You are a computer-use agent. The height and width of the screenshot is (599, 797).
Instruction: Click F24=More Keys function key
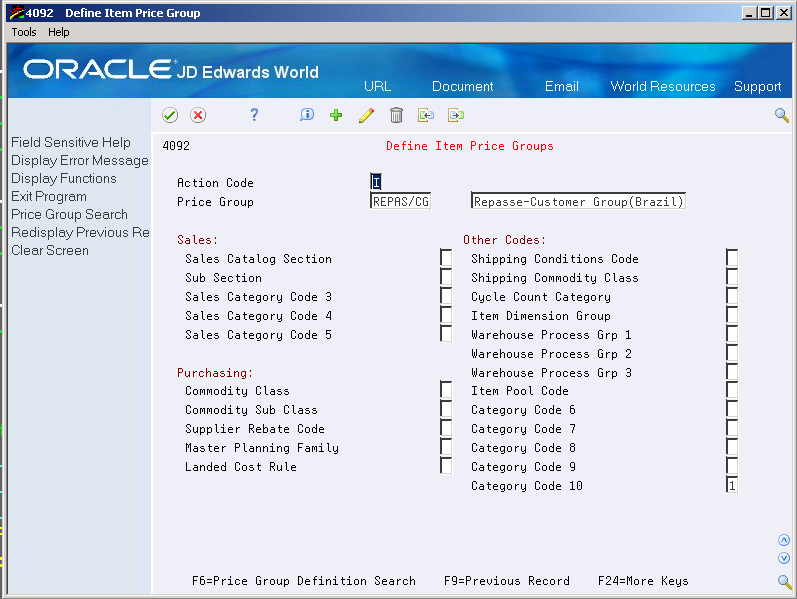click(x=643, y=581)
